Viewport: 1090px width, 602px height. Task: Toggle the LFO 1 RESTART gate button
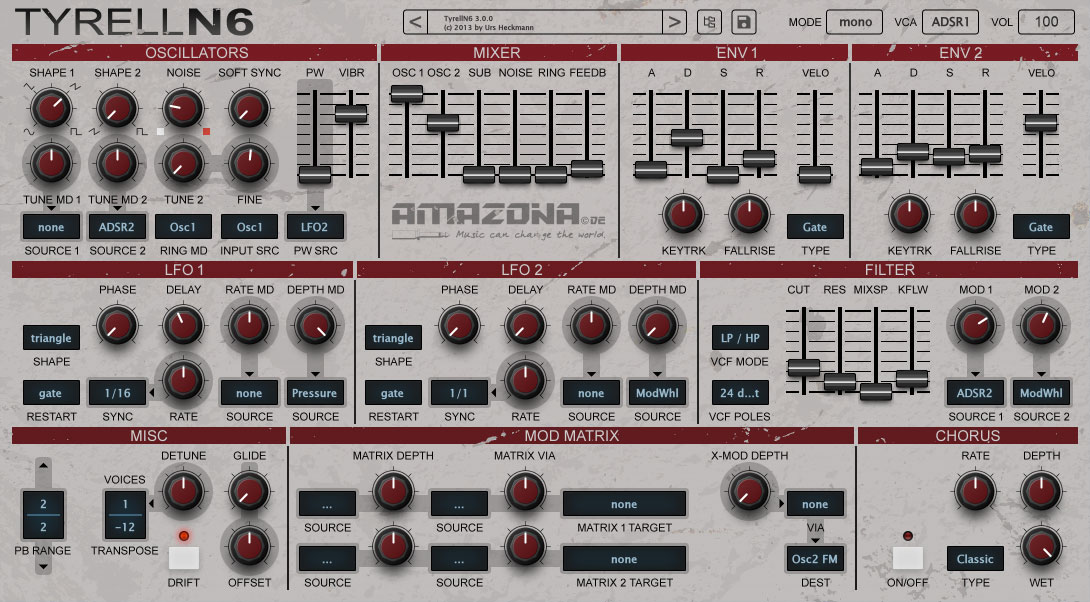click(x=51, y=393)
